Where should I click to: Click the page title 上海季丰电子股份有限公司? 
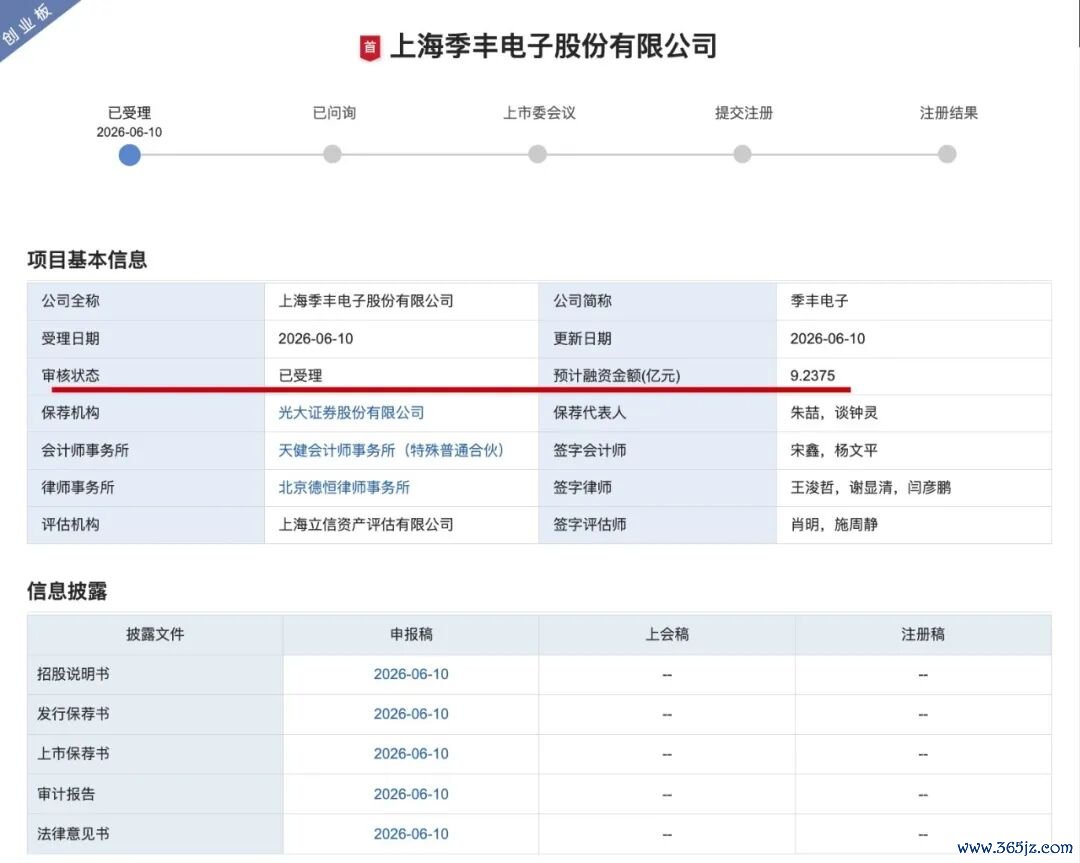point(554,47)
